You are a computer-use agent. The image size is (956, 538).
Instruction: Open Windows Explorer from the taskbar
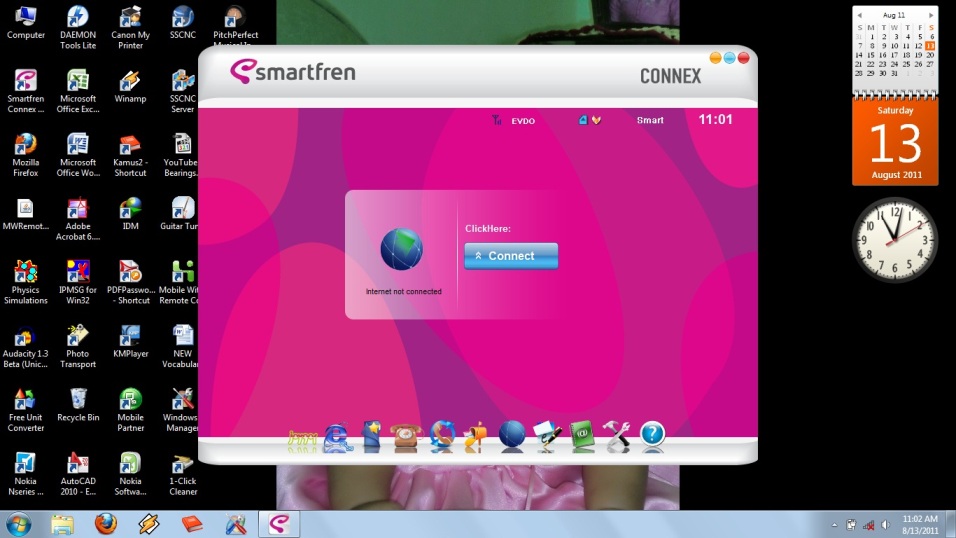click(62, 525)
